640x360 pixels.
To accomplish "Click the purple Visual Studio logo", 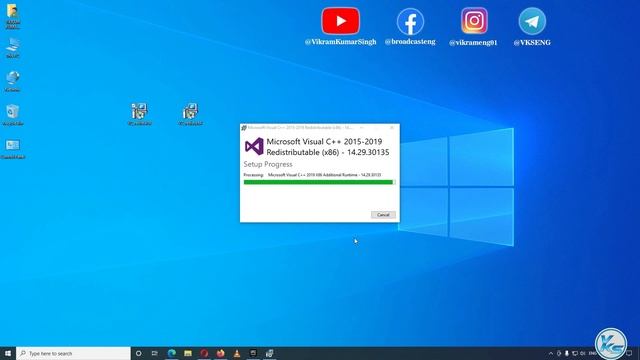I will (x=254, y=146).
